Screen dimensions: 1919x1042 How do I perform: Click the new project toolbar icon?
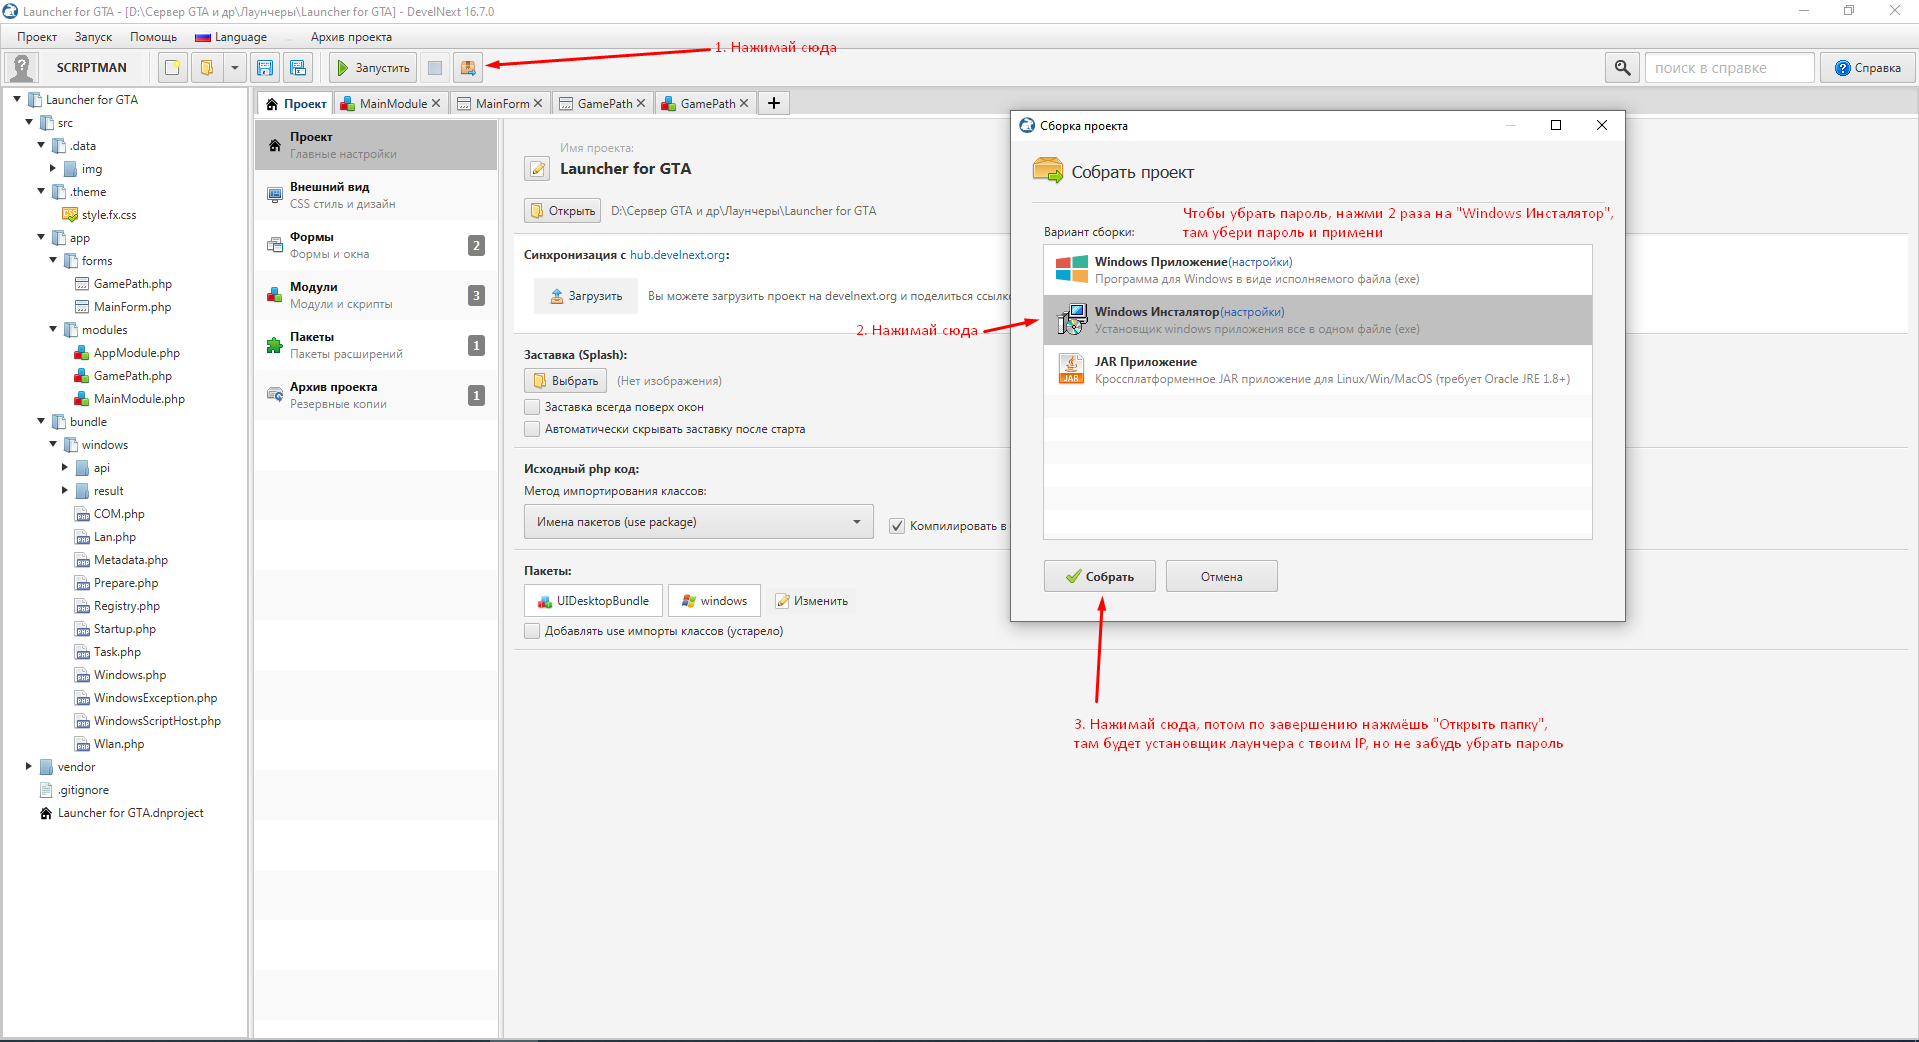(173, 68)
